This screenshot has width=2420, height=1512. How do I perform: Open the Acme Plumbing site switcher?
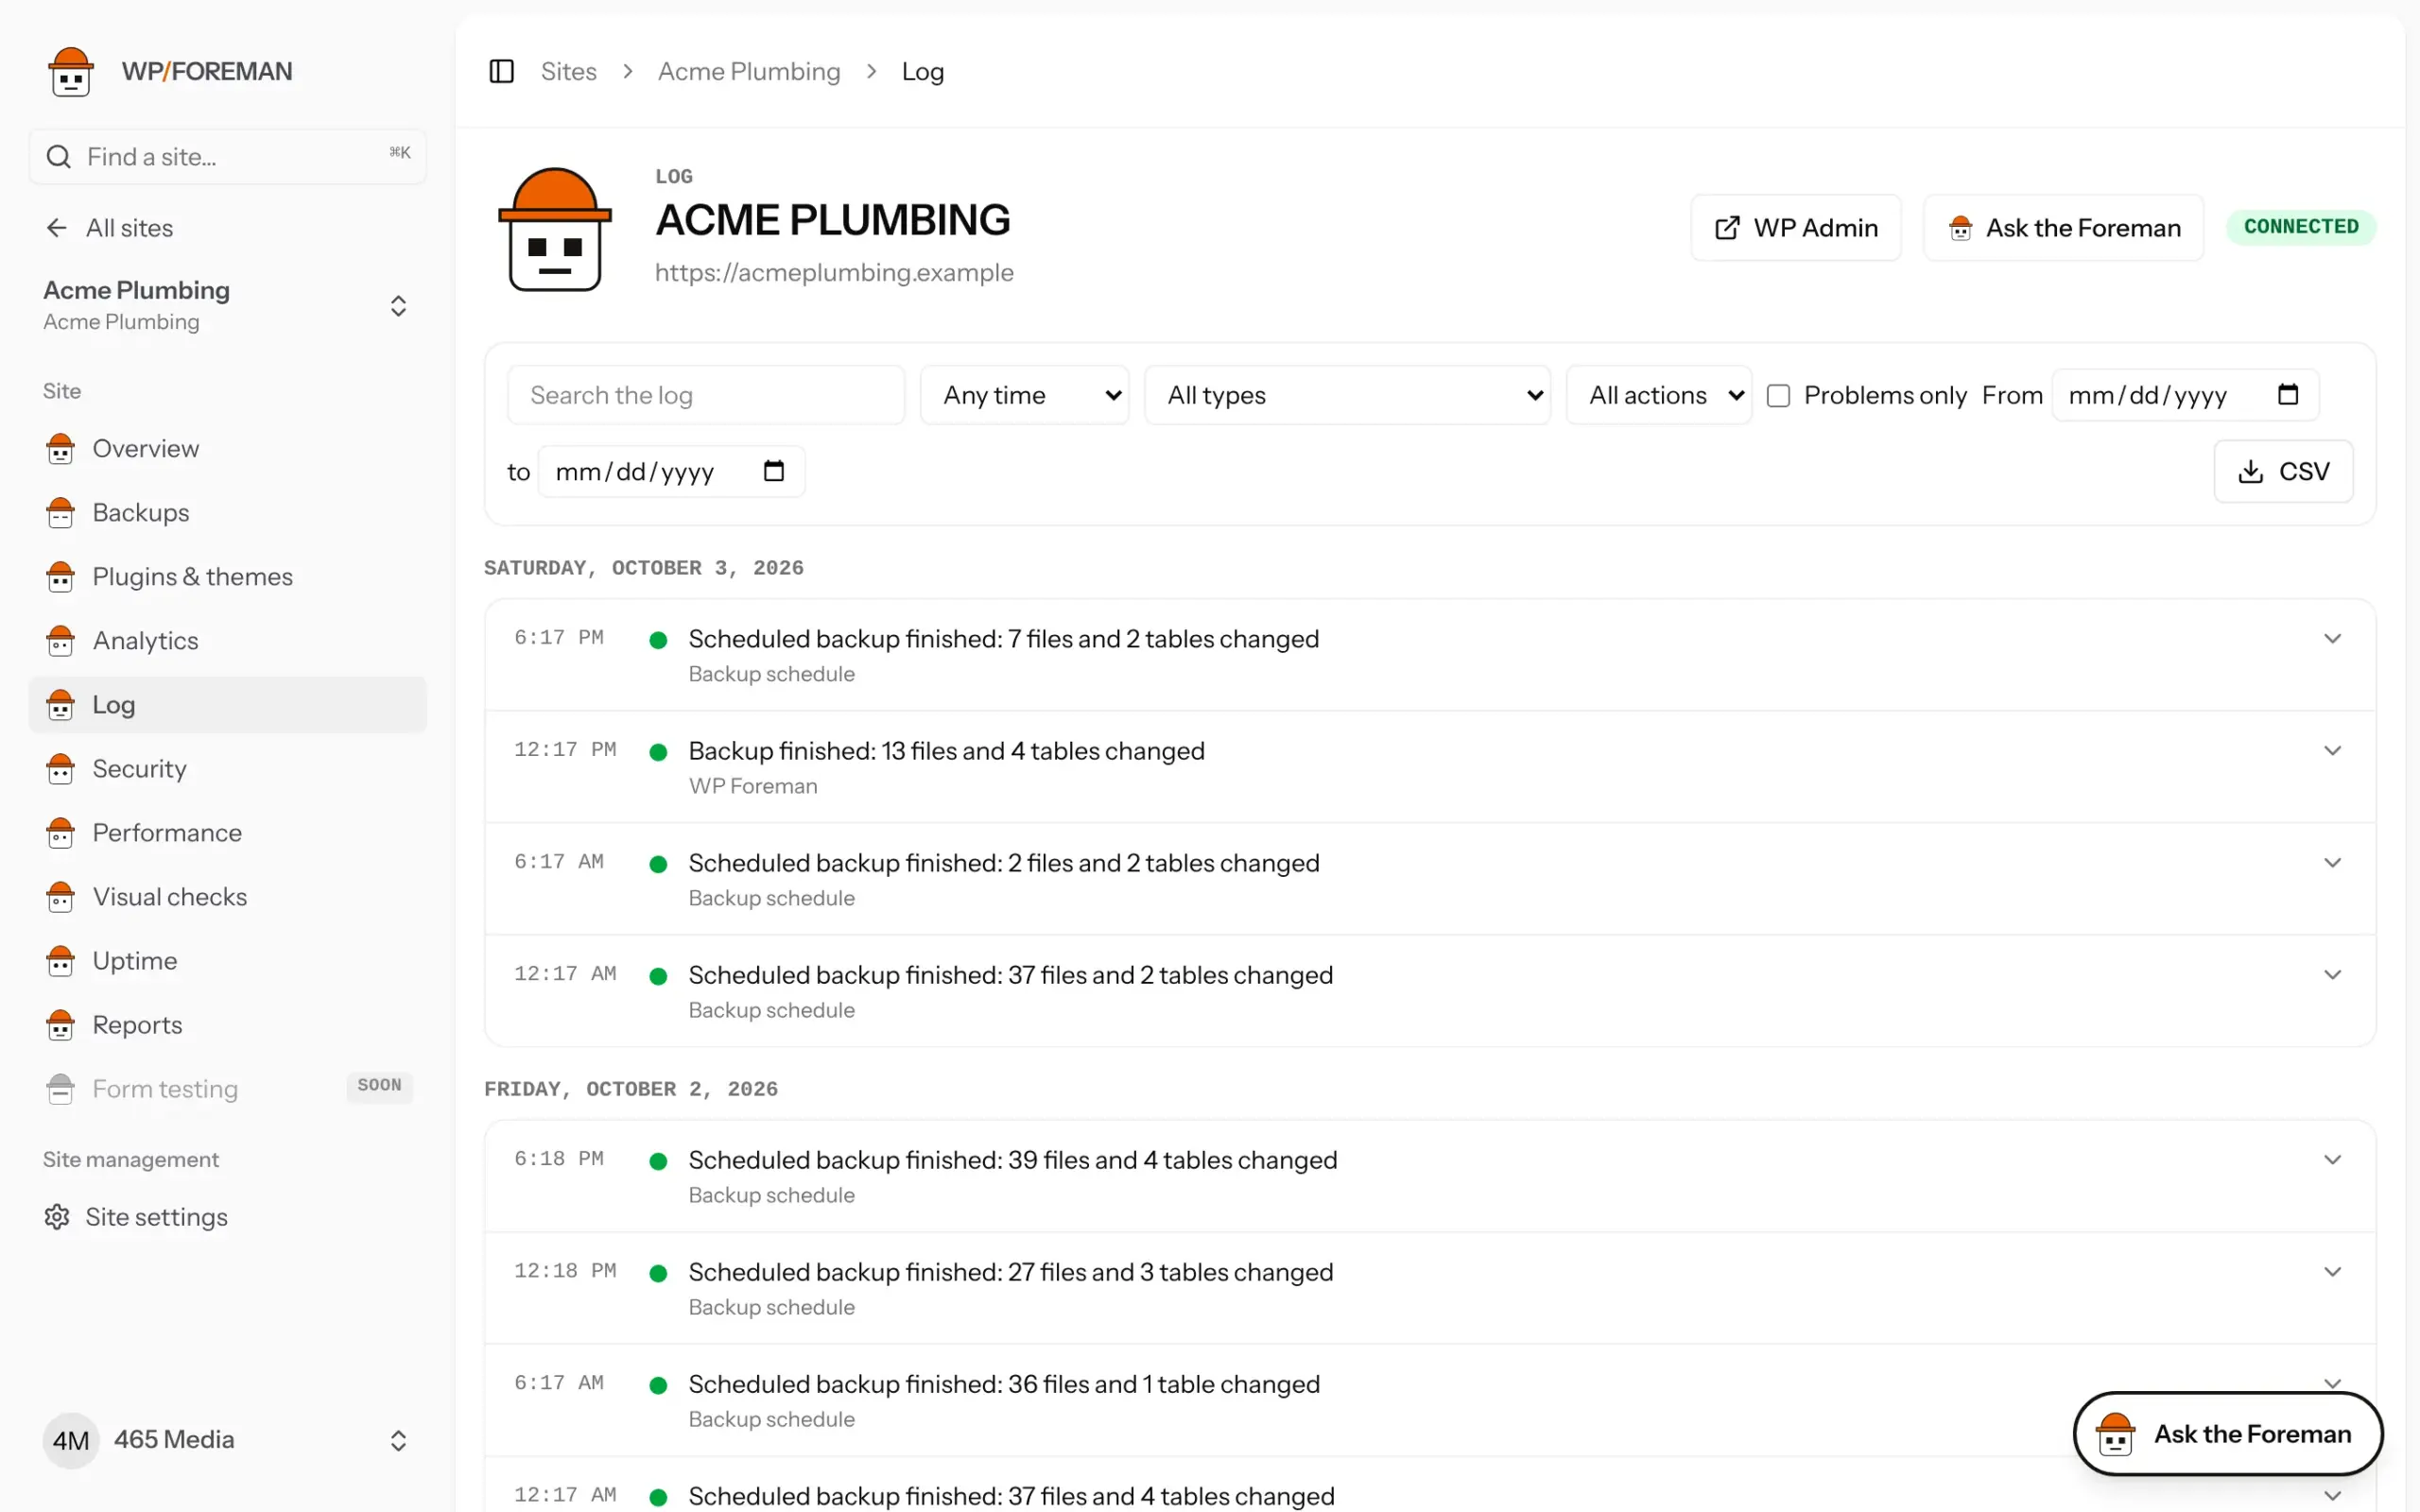228,305
